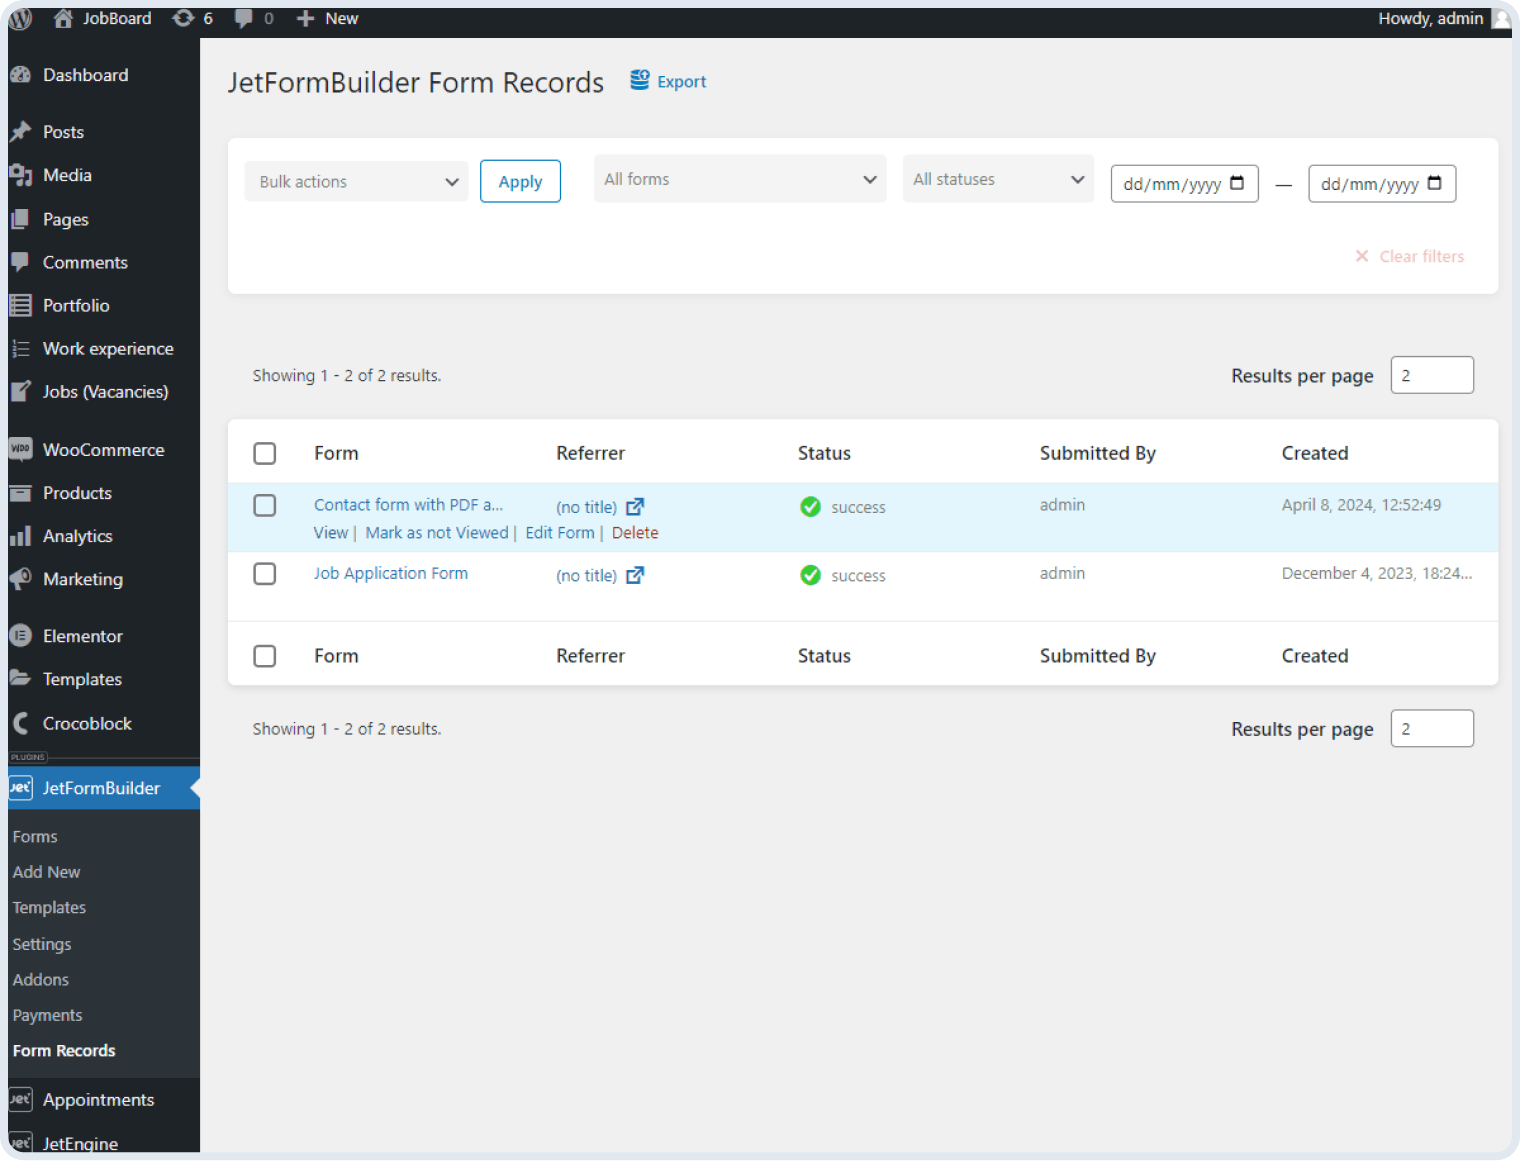Screen dimensions: 1520x1161
Task: Open the Job Application Form record link
Action: pyautogui.click(x=390, y=573)
